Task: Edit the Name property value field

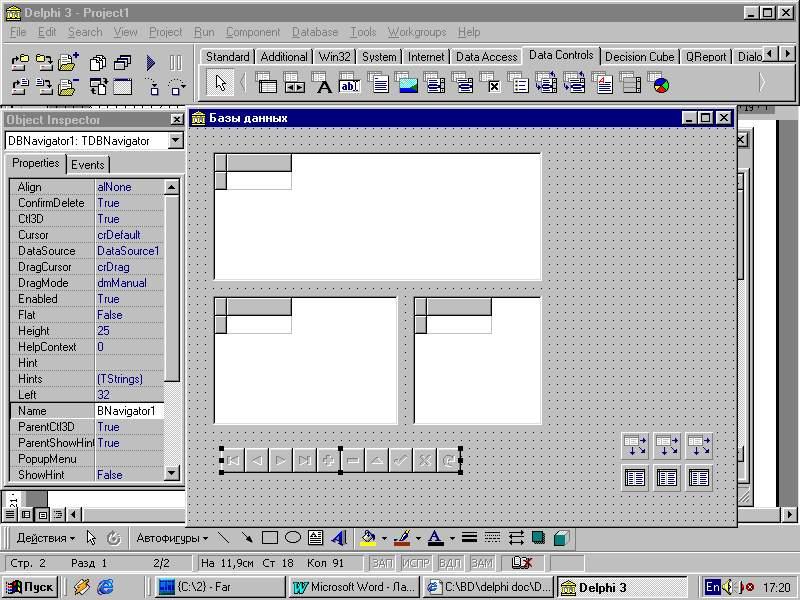Action: [x=129, y=411]
